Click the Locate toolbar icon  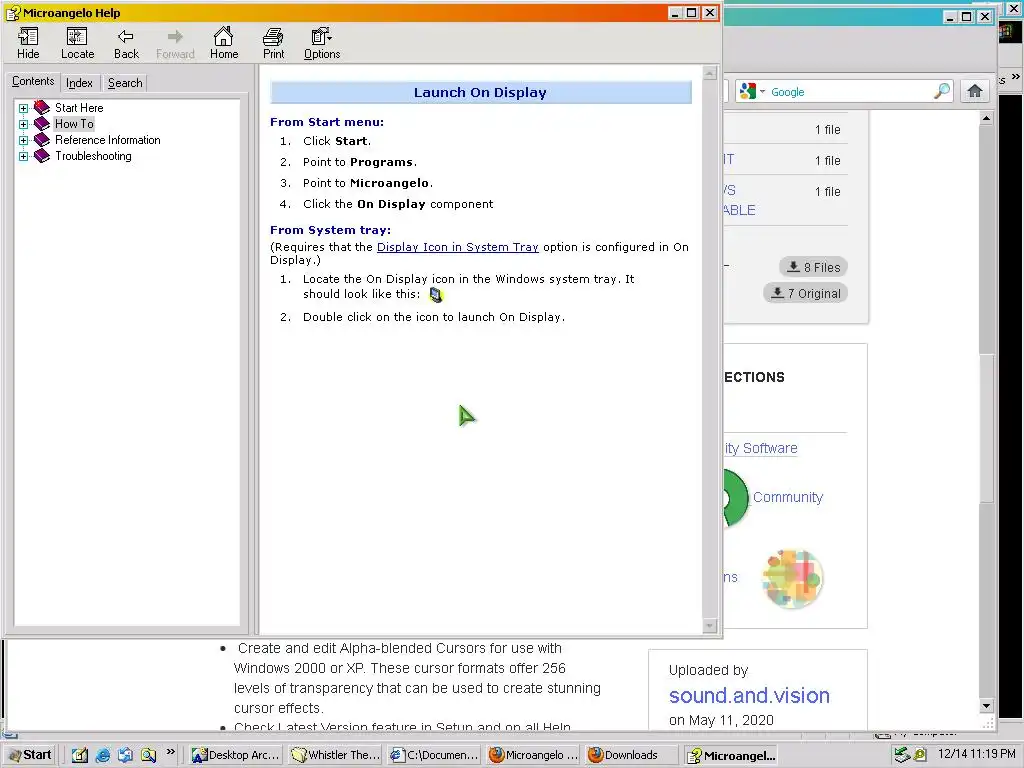pyautogui.click(x=77, y=43)
